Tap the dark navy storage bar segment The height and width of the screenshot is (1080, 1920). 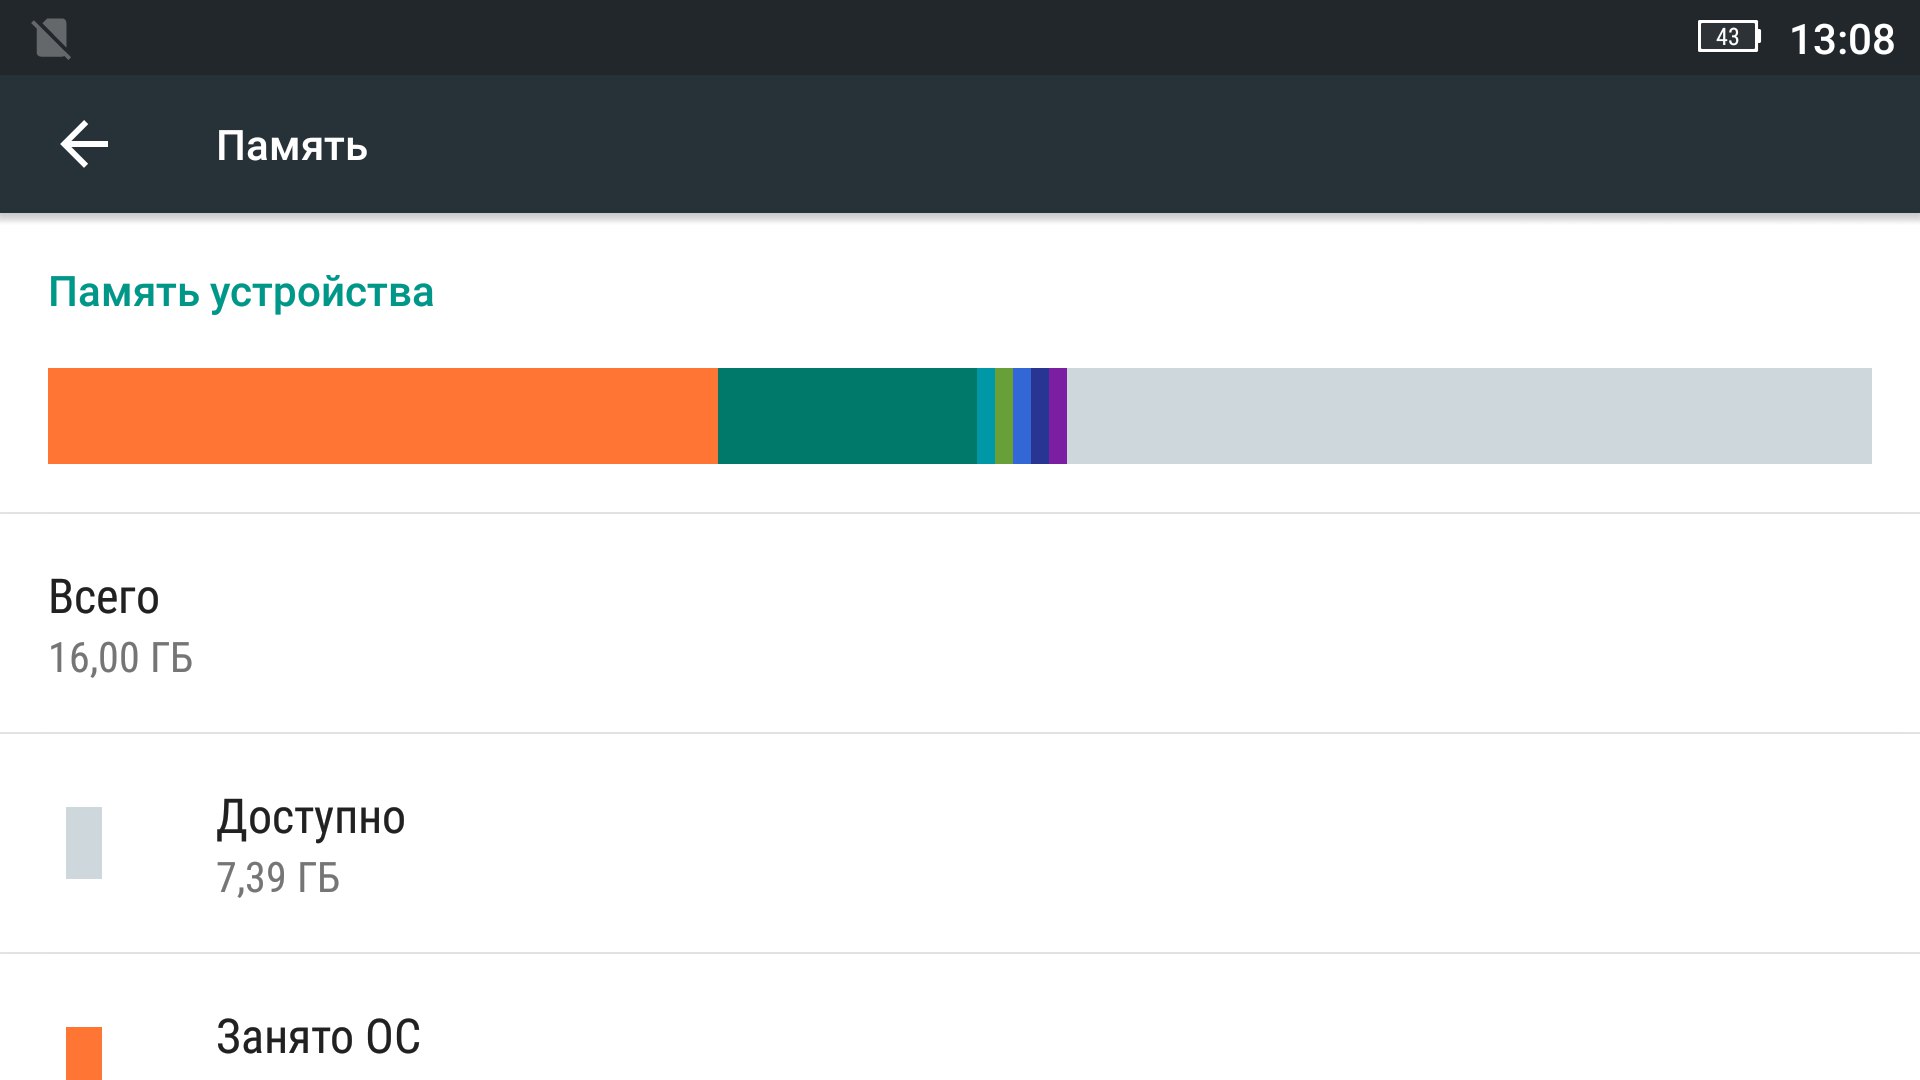[x=1040, y=416]
